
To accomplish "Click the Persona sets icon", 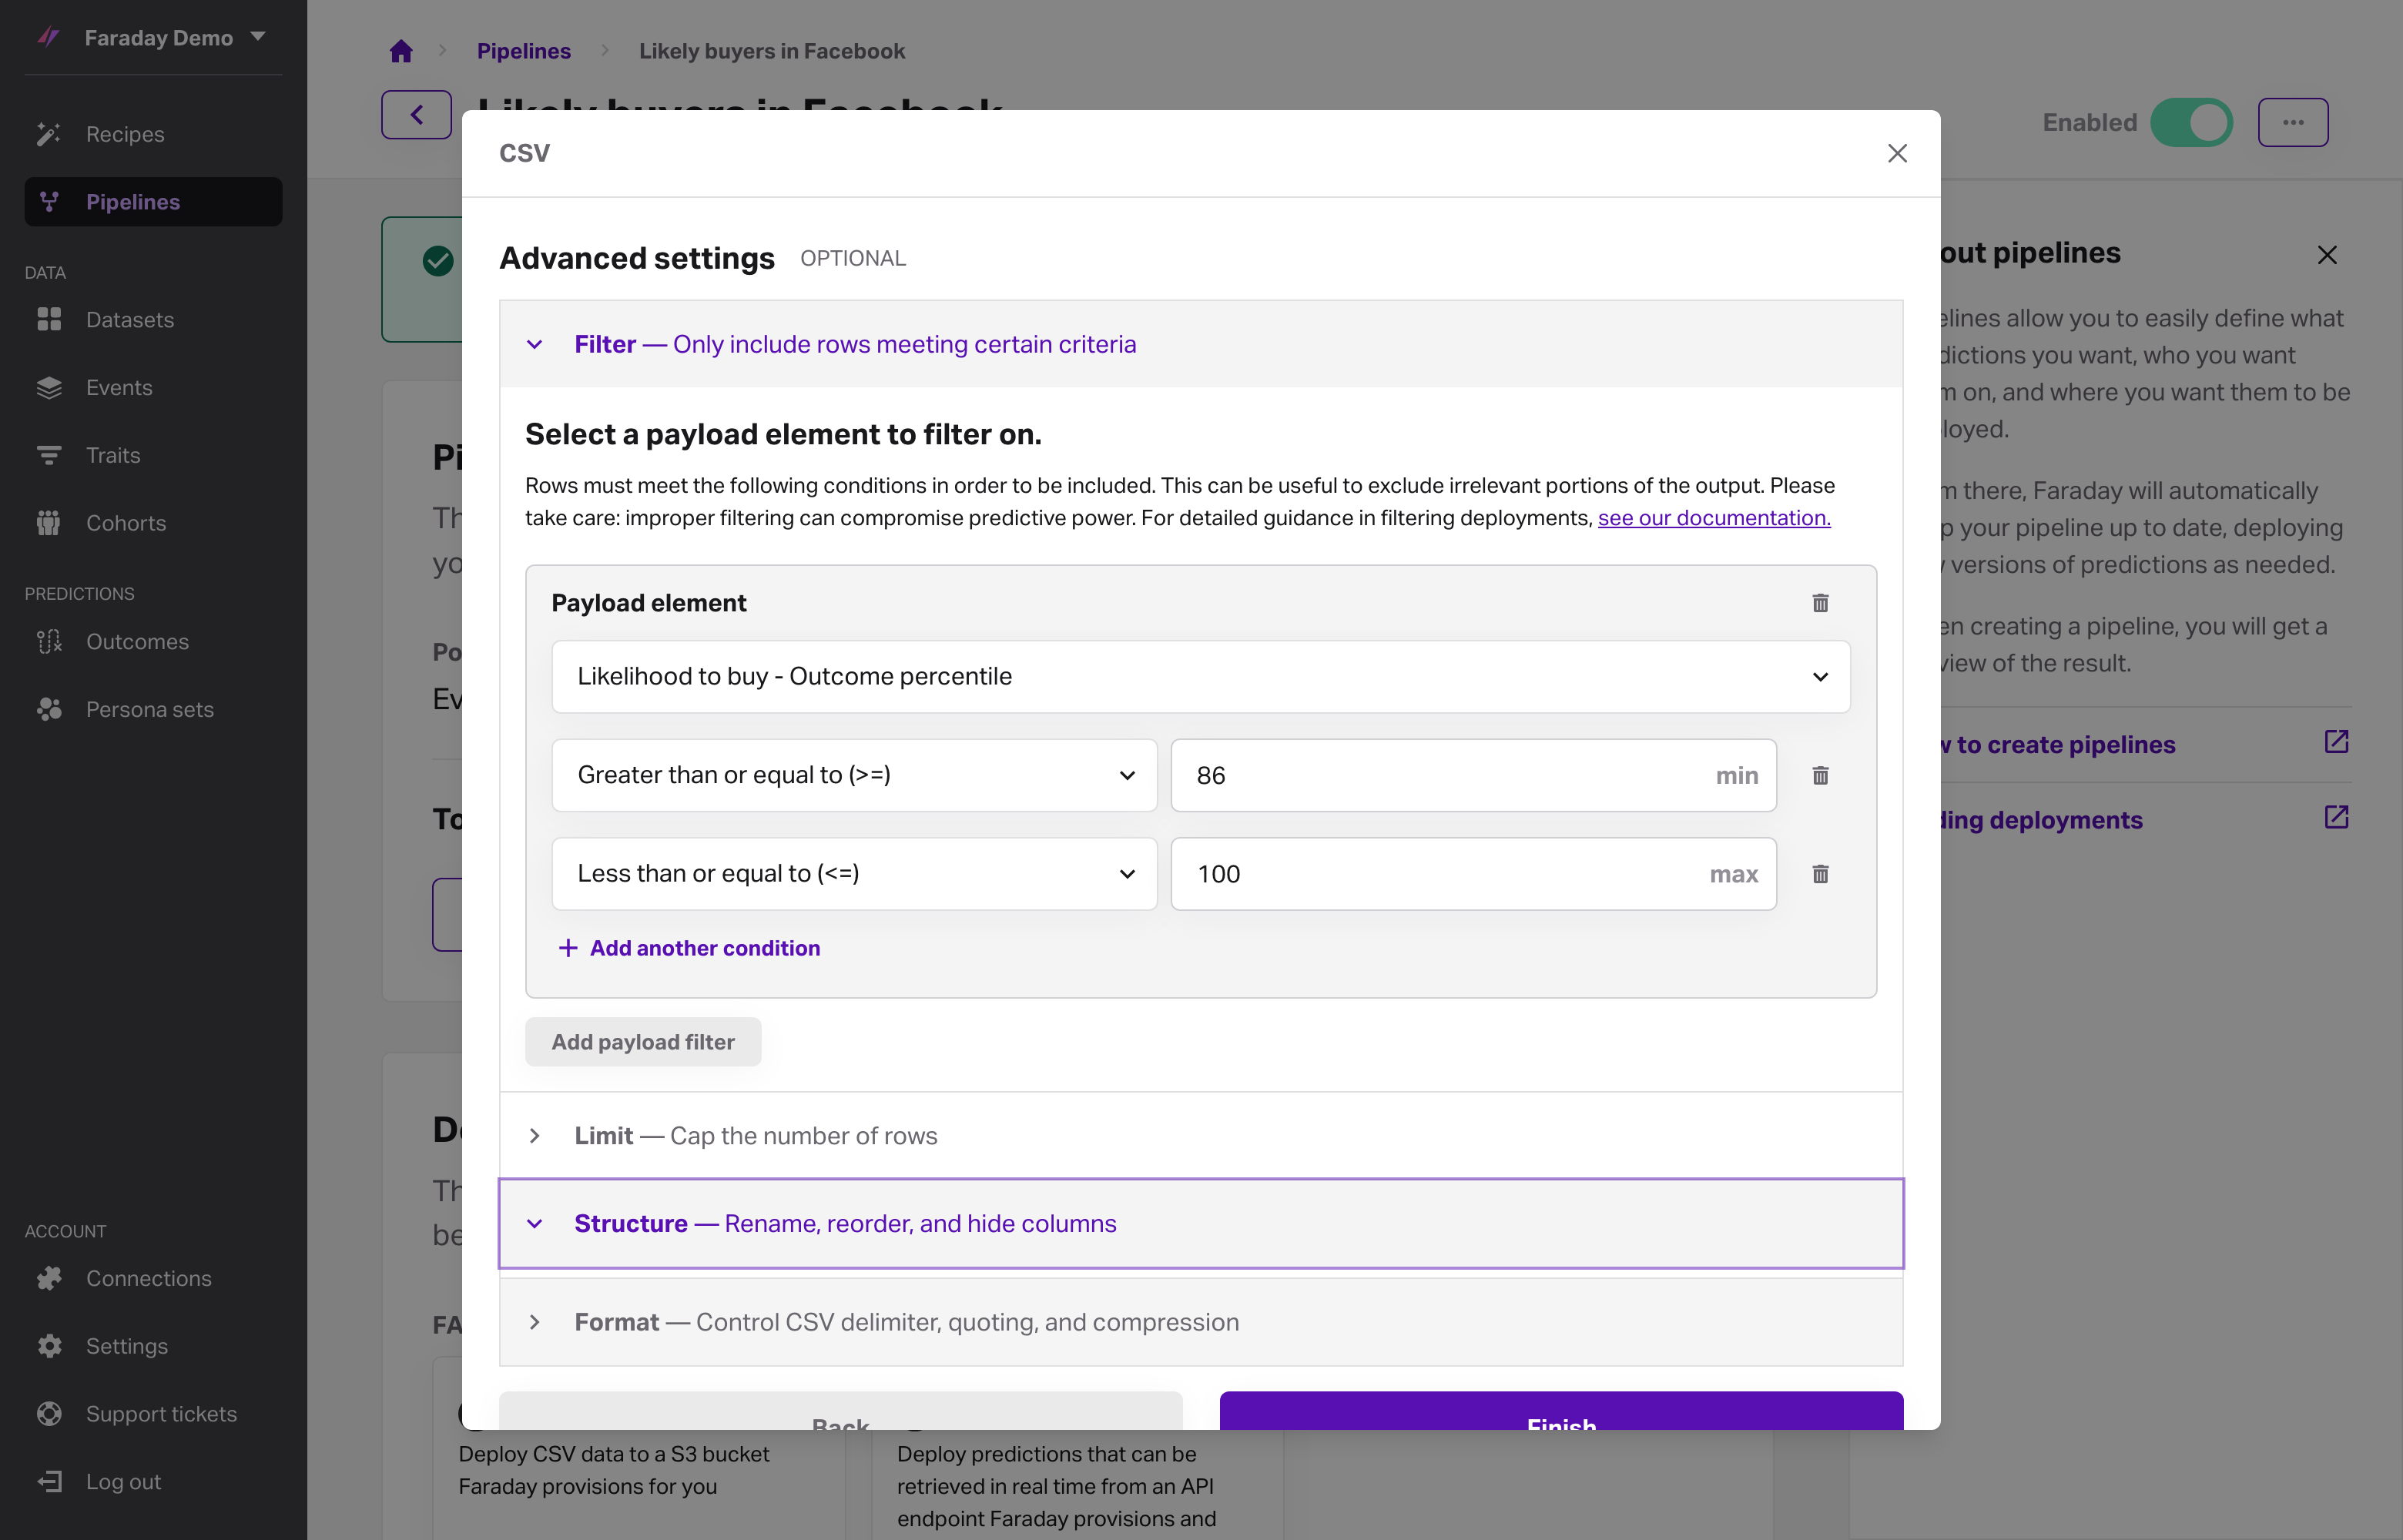I will pos(48,710).
